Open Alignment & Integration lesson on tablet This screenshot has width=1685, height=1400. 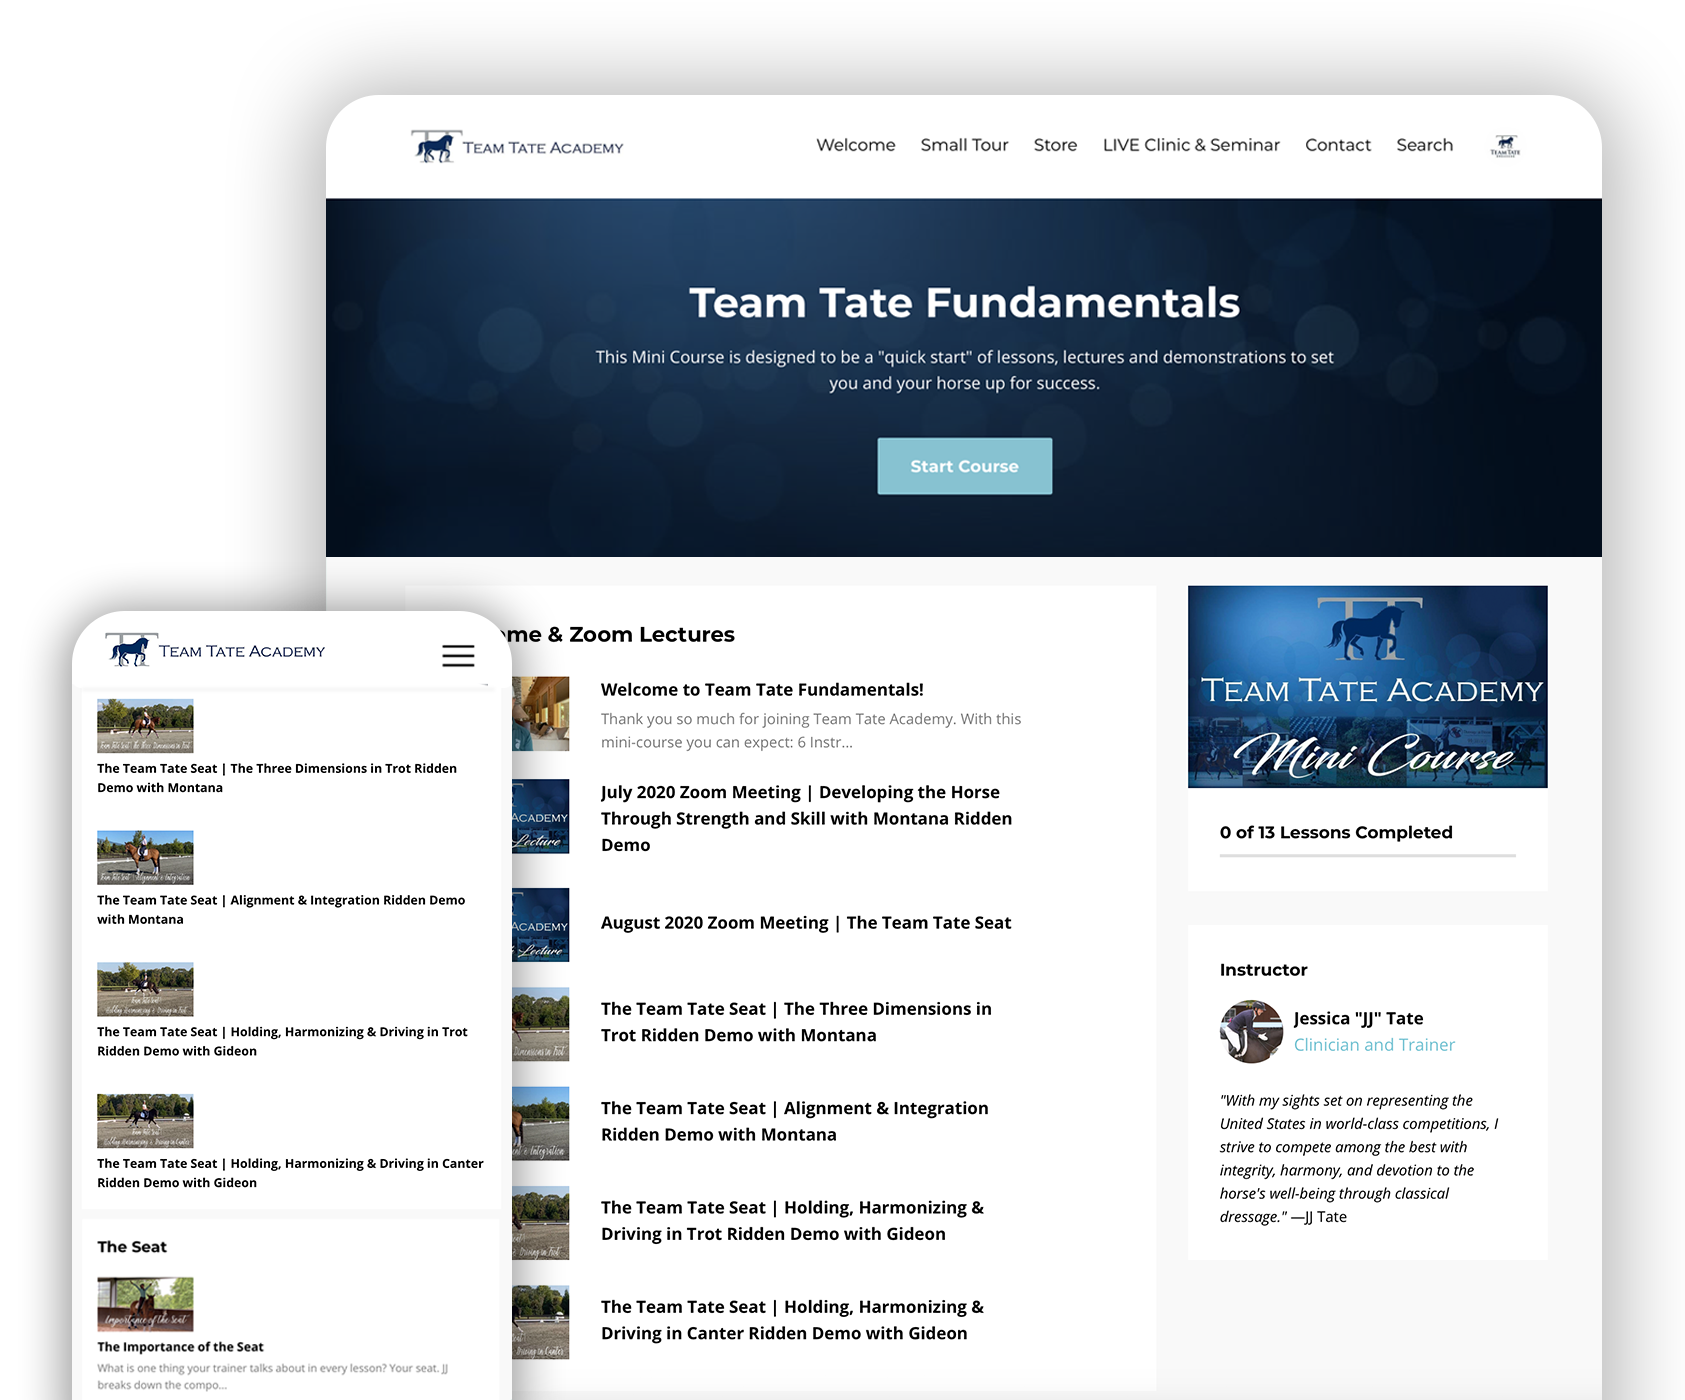pyautogui.click(x=795, y=1121)
